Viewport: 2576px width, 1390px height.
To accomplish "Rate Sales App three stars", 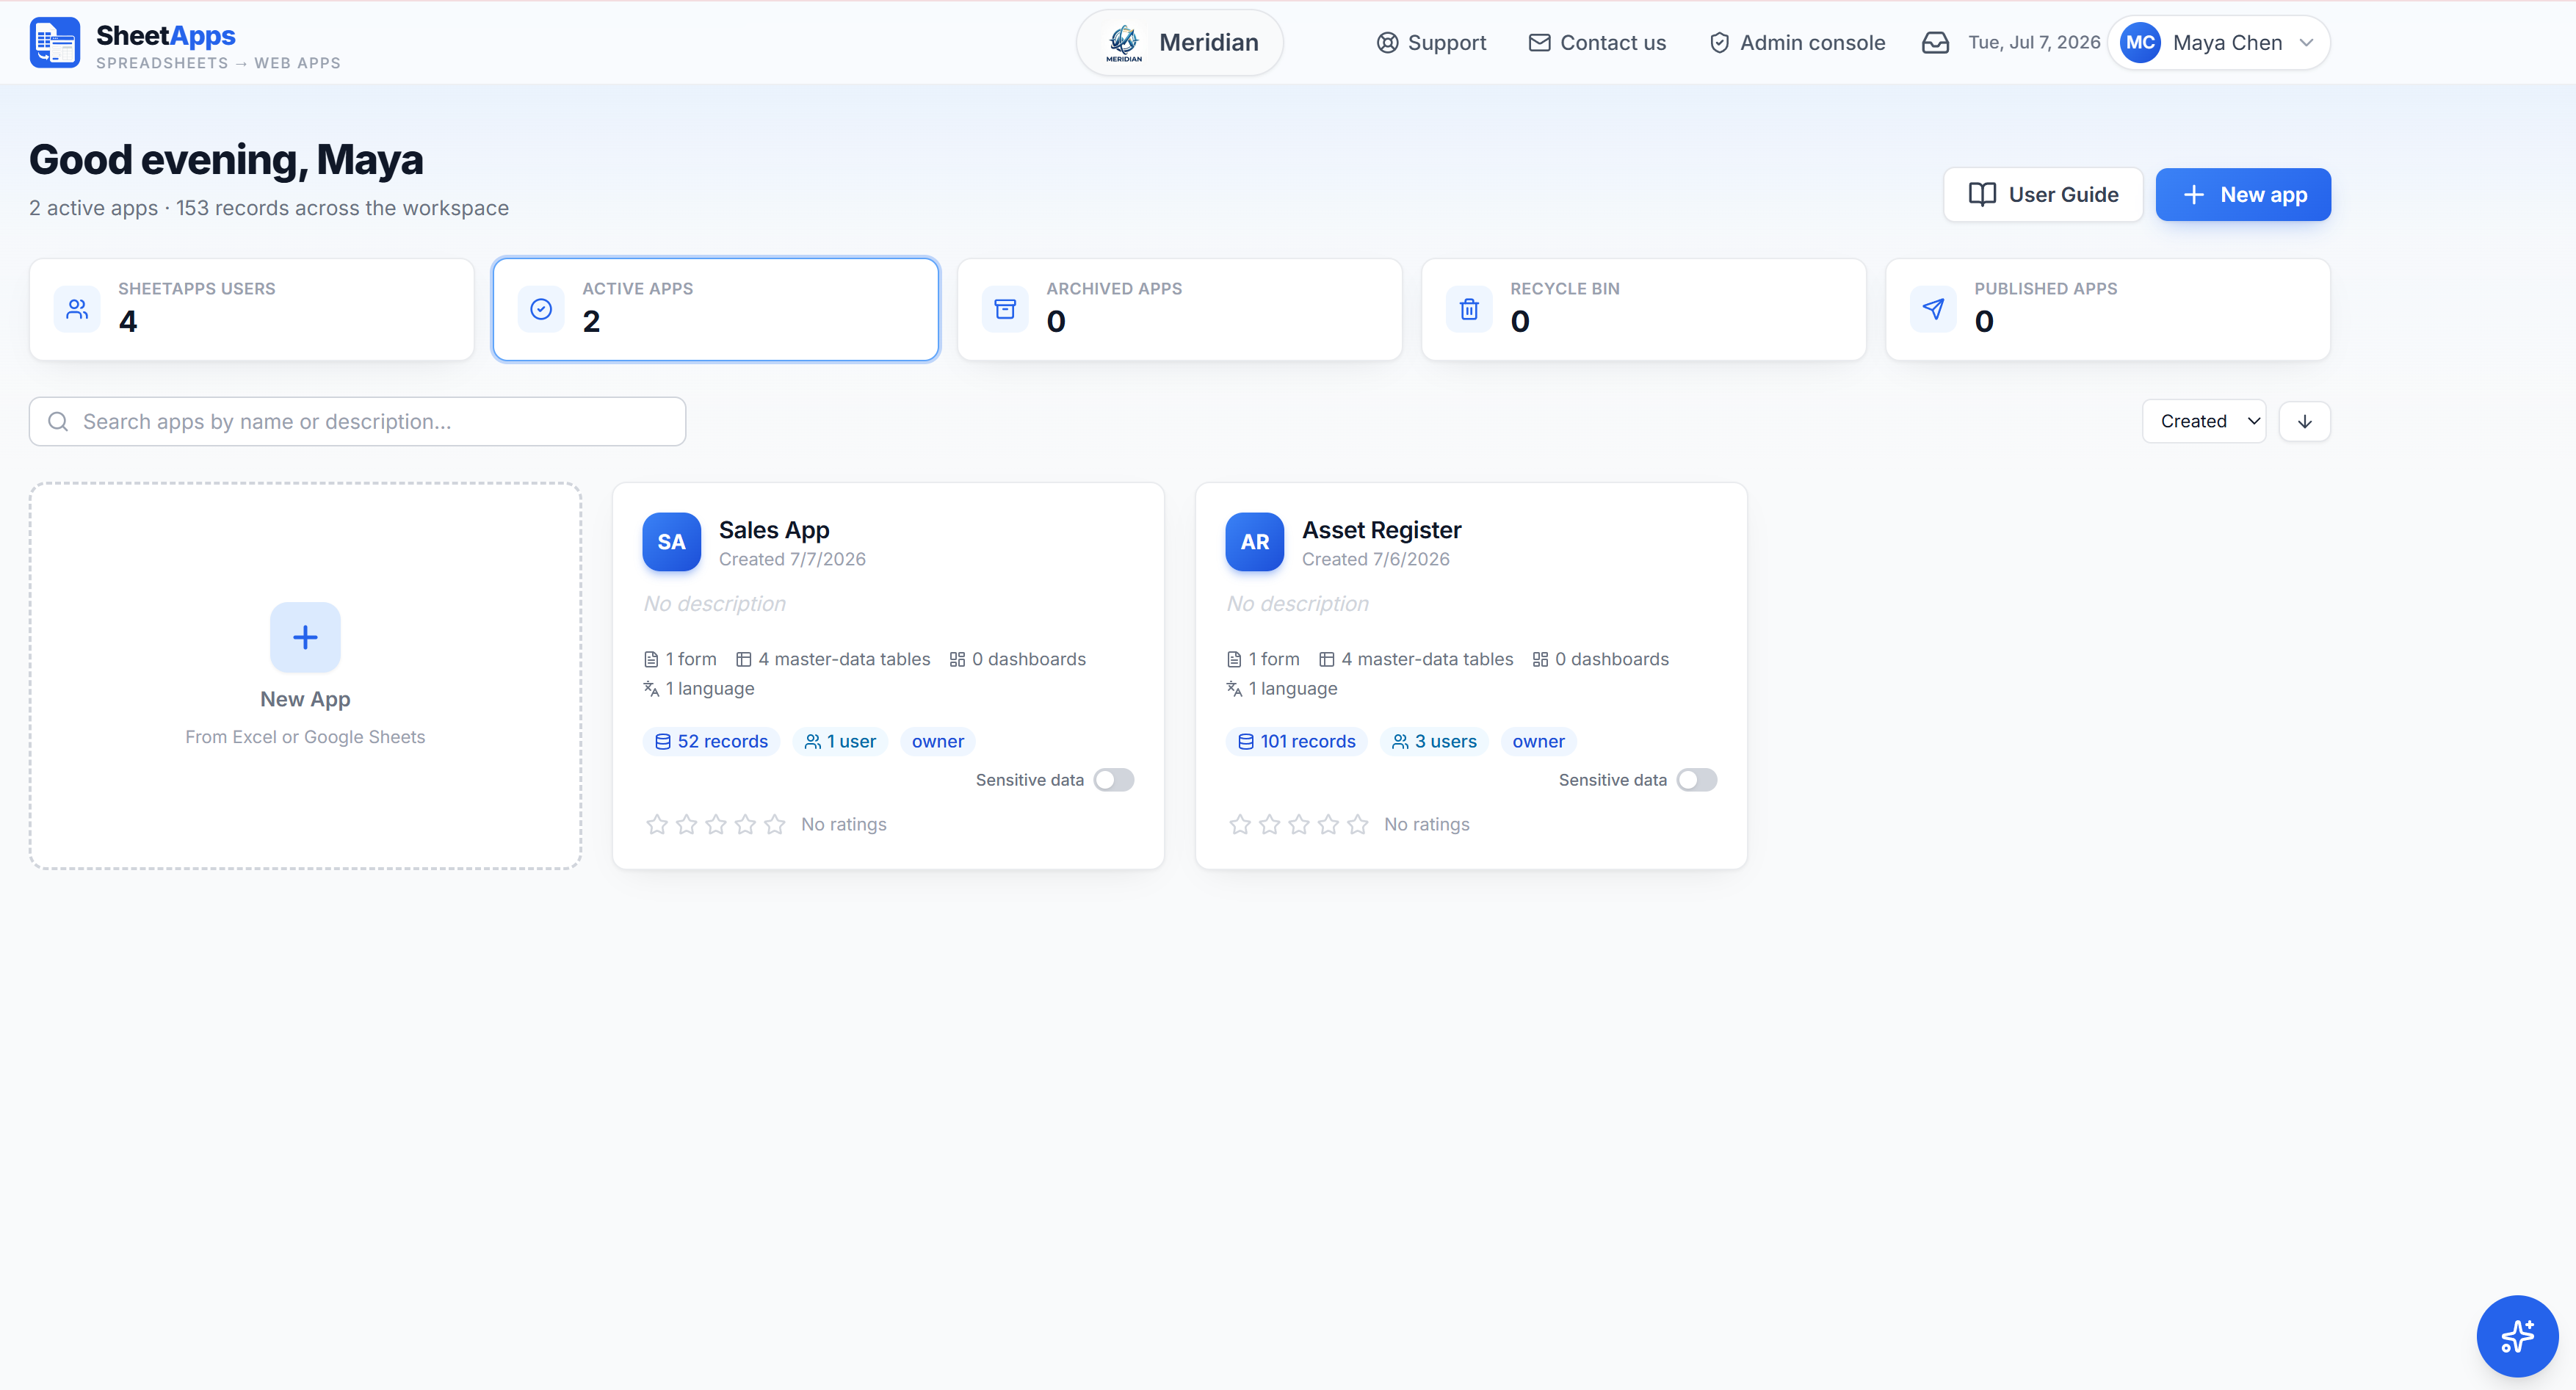I will point(716,824).
